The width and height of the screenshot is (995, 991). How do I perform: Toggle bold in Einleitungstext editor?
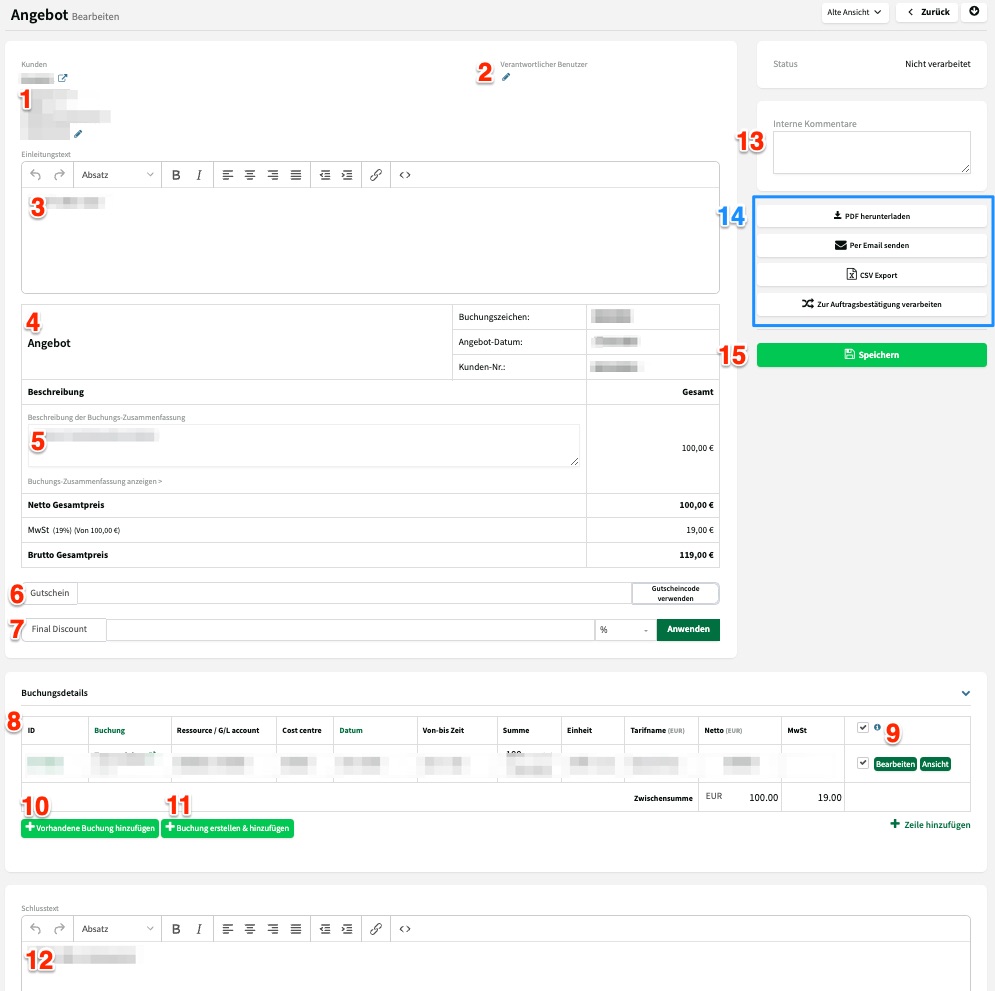tap(176, 175)
